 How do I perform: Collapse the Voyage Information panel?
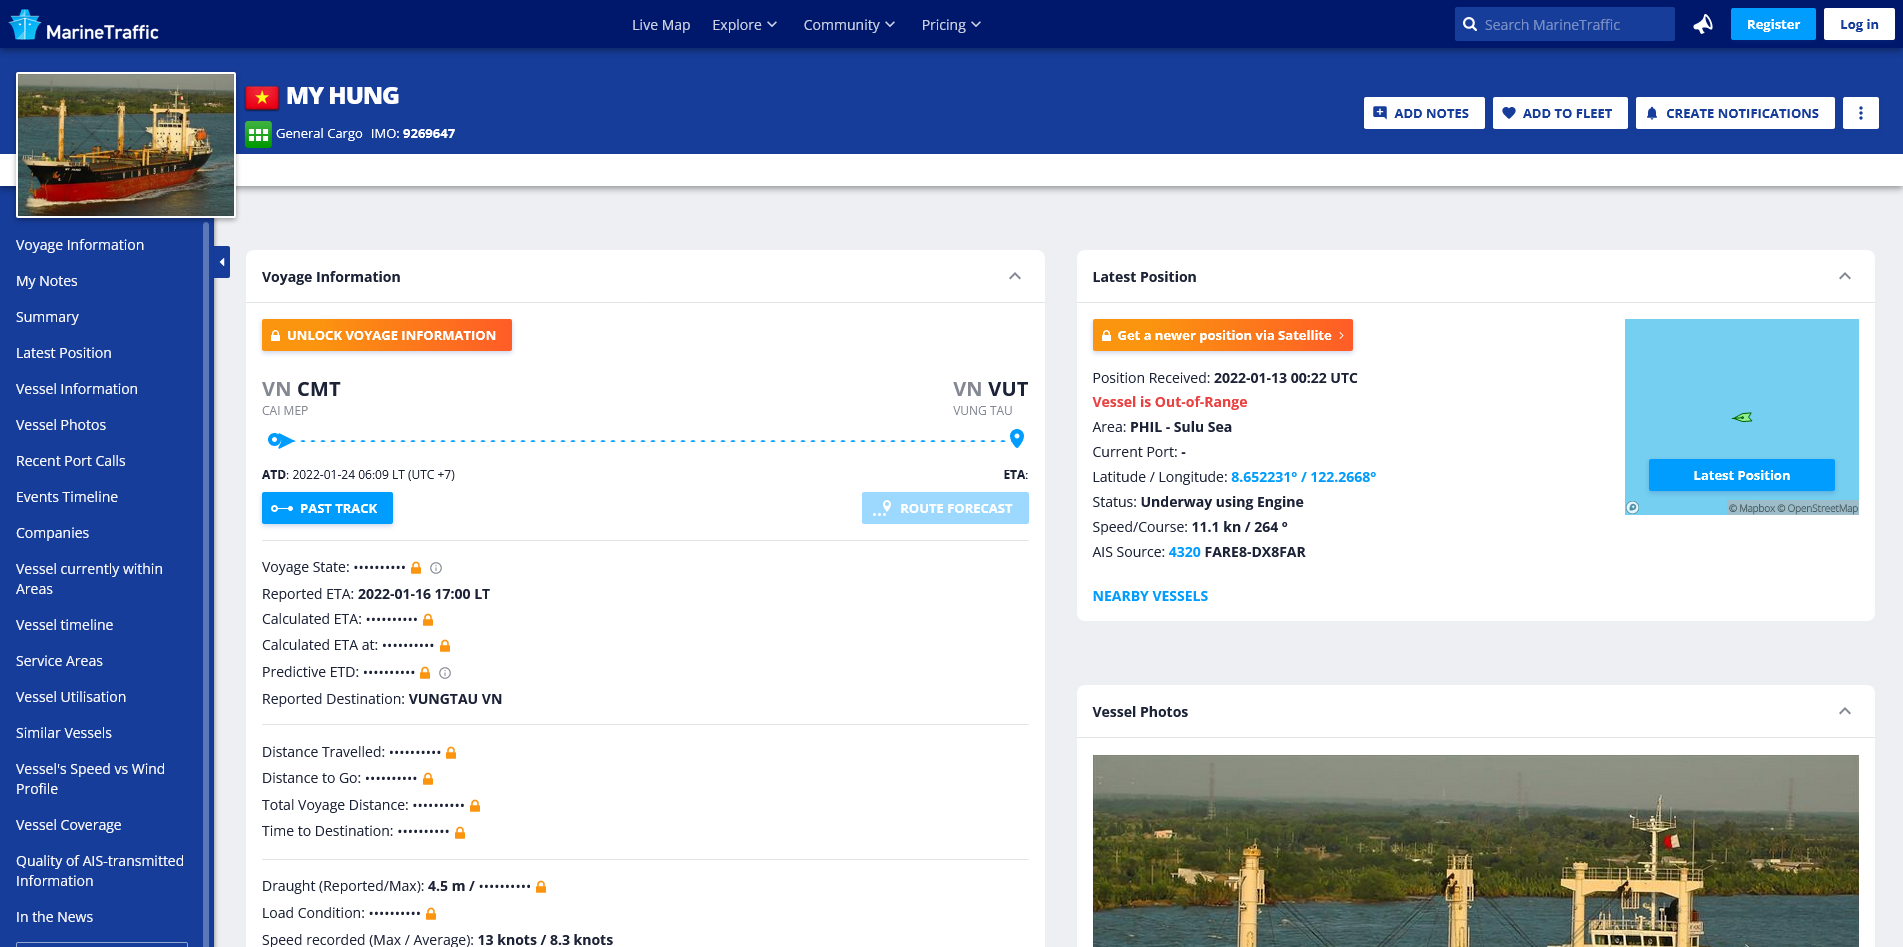pyautogui.click(x=1015, y=276)
